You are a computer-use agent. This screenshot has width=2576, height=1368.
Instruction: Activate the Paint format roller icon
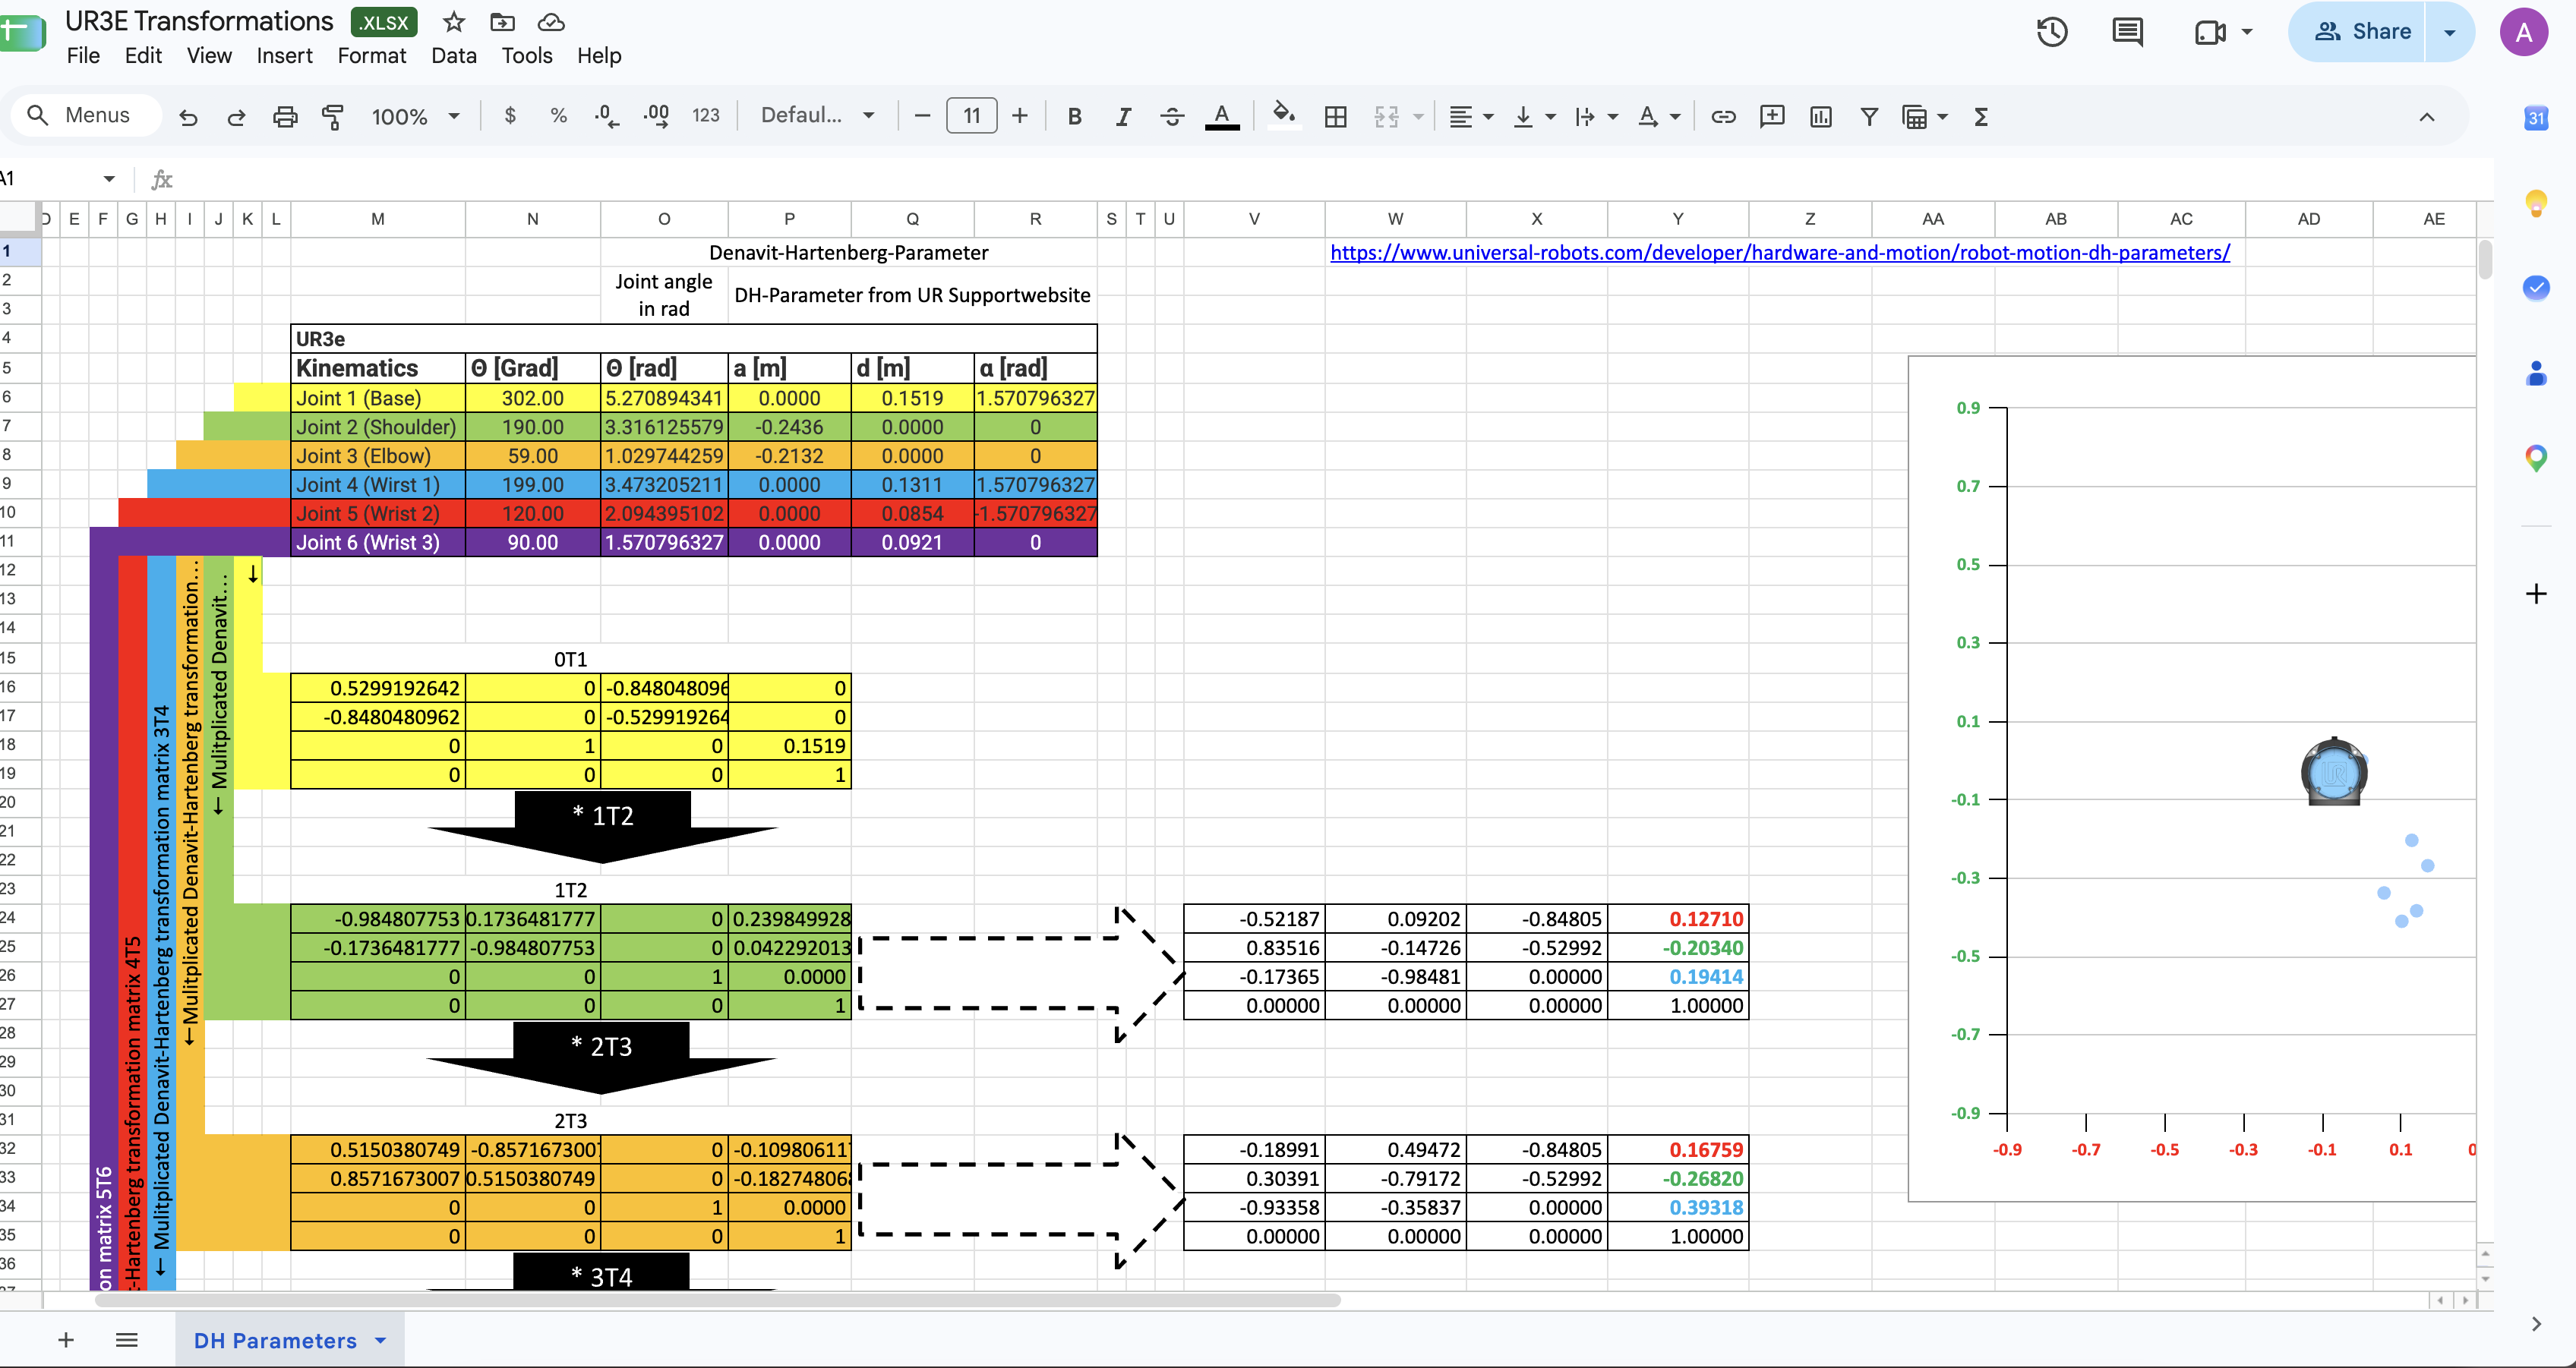tap(333, 117)
